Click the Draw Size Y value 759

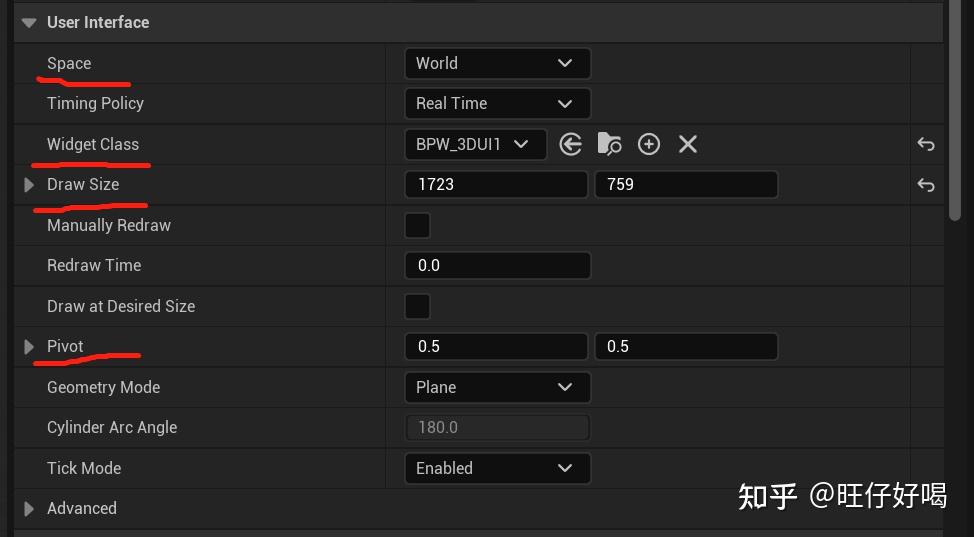[x=685, y=185]
